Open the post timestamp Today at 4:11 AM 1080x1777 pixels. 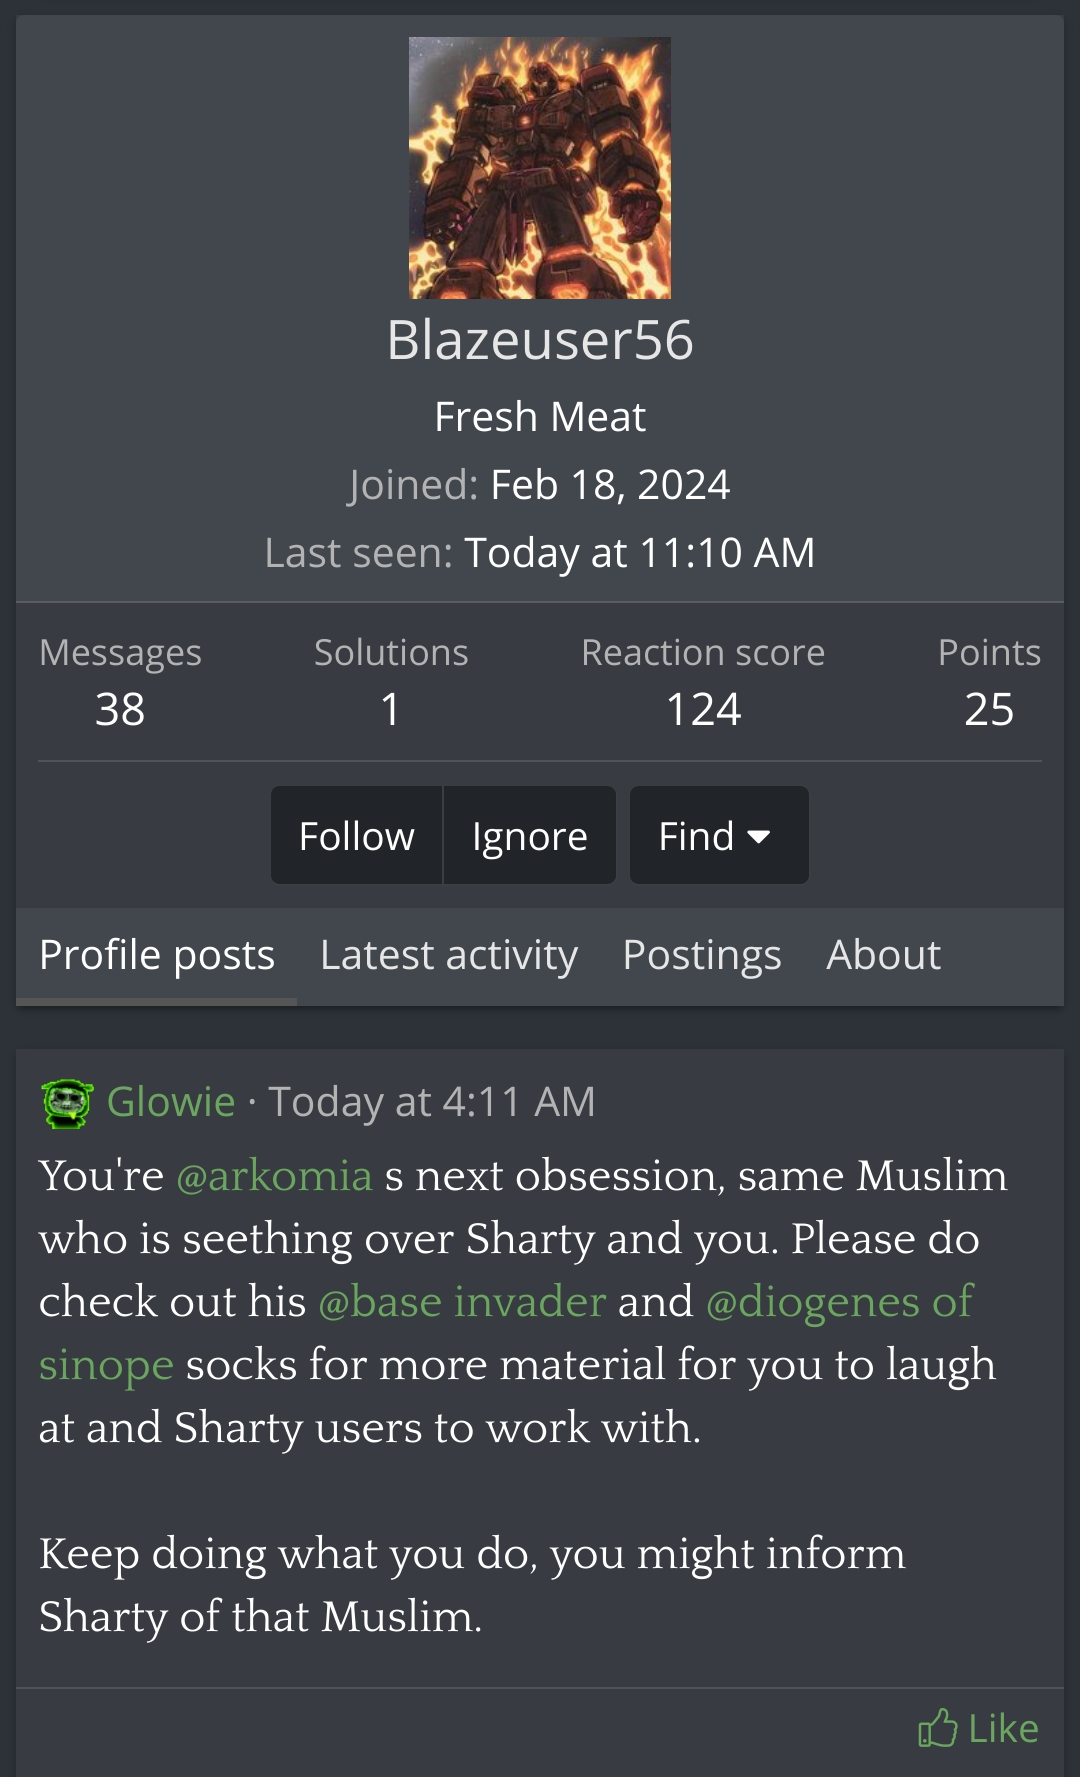[x=432, y=1102]
